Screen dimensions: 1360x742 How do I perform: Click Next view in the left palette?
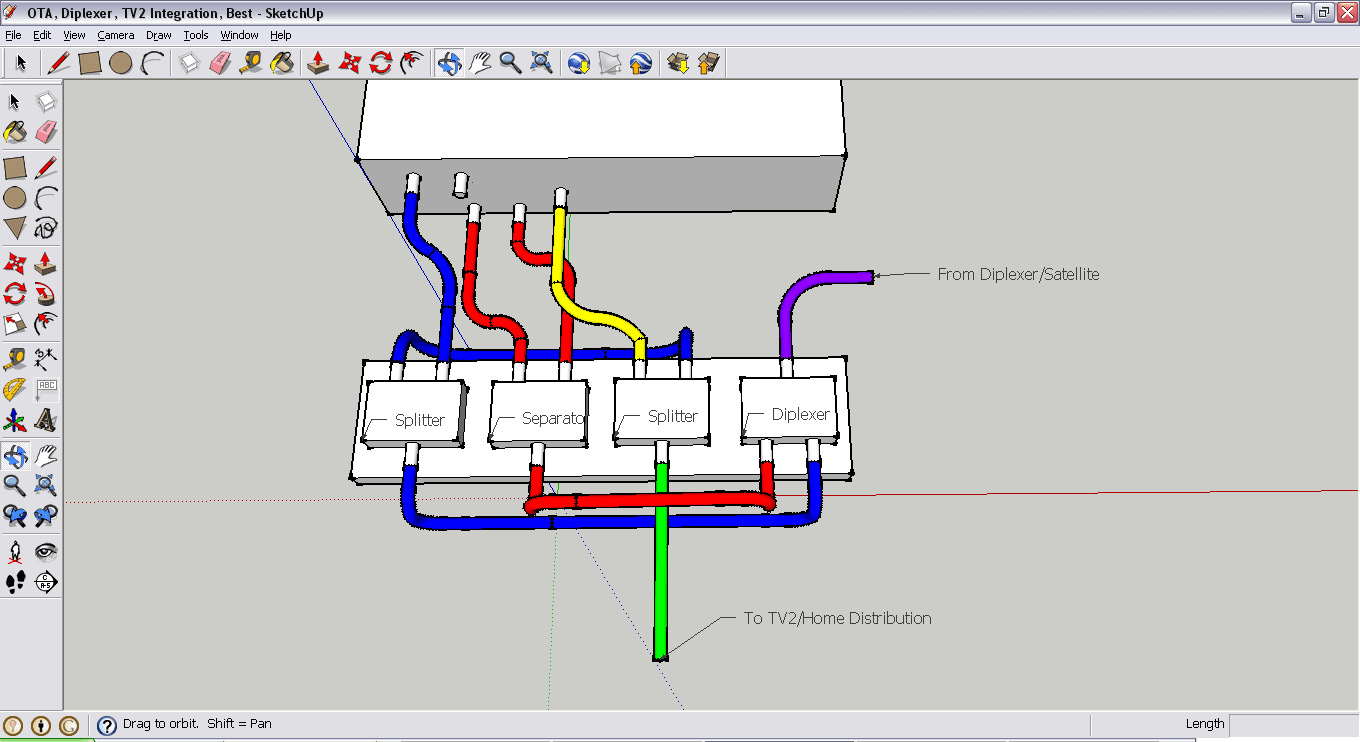(46, 517)
